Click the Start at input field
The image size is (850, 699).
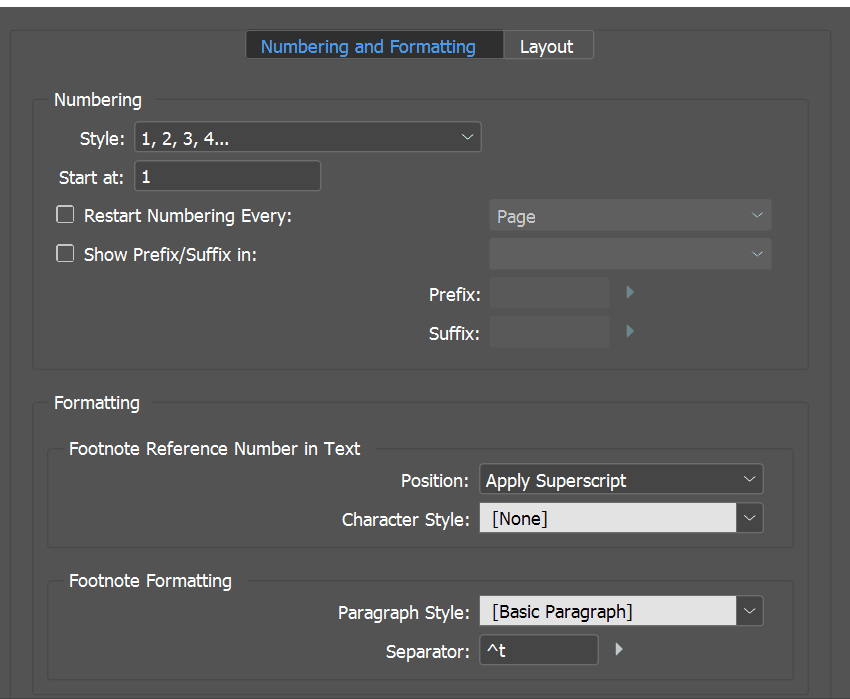[227, 177]
